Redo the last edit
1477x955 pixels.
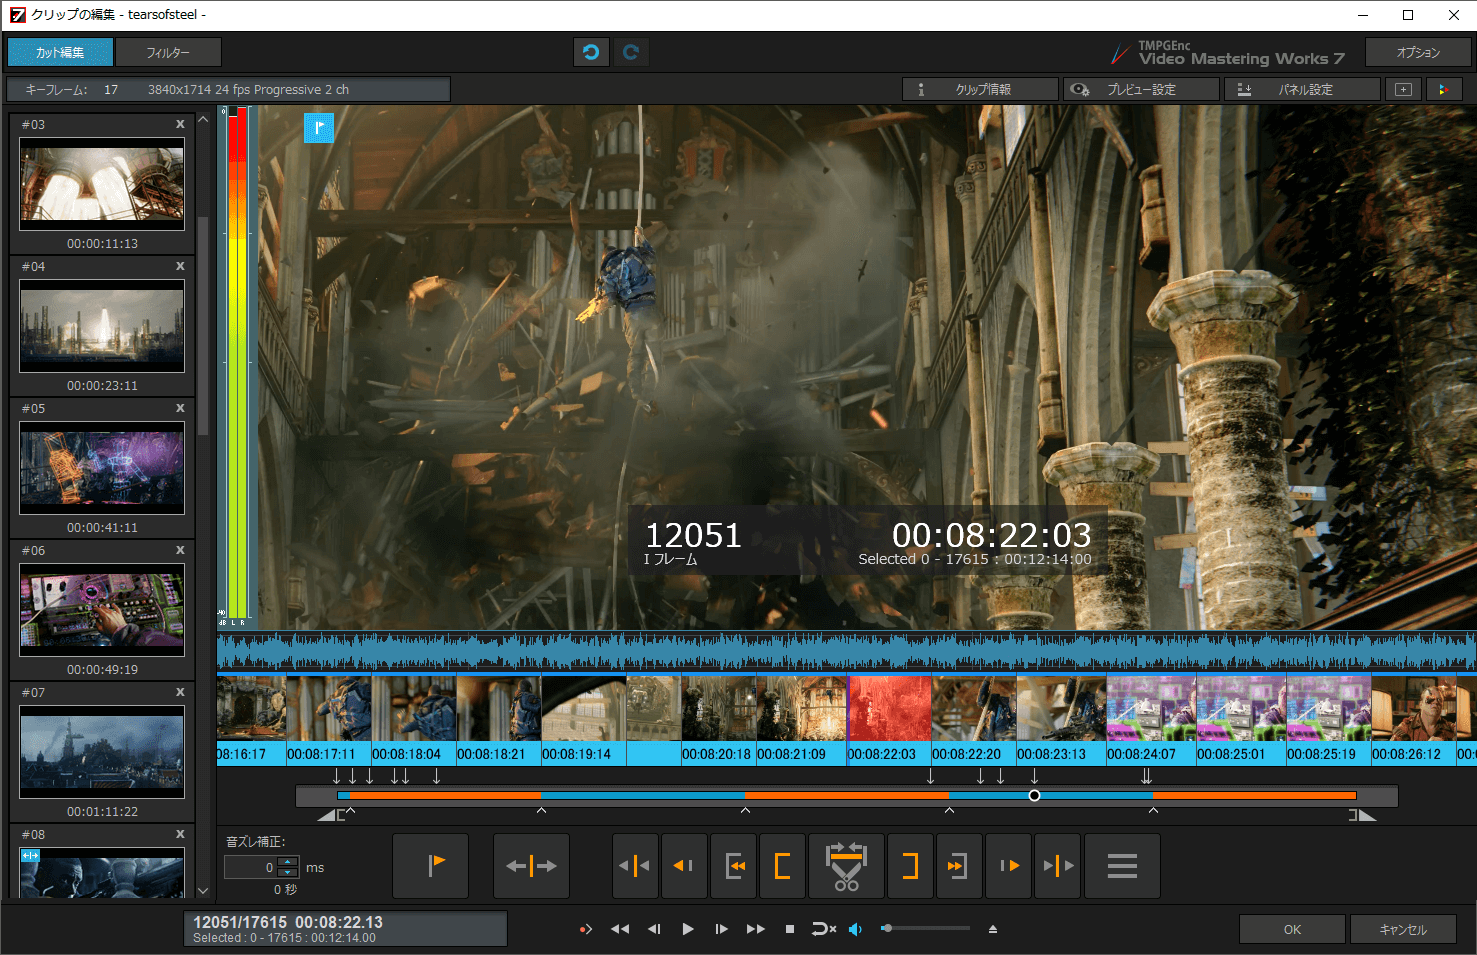[x=631, y=51]
